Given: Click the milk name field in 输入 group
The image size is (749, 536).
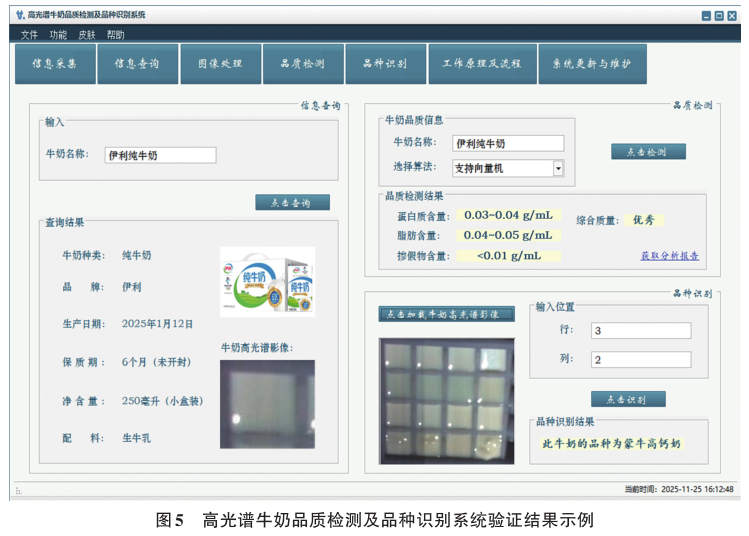Looking at the screenshot, I should (160, 155).
